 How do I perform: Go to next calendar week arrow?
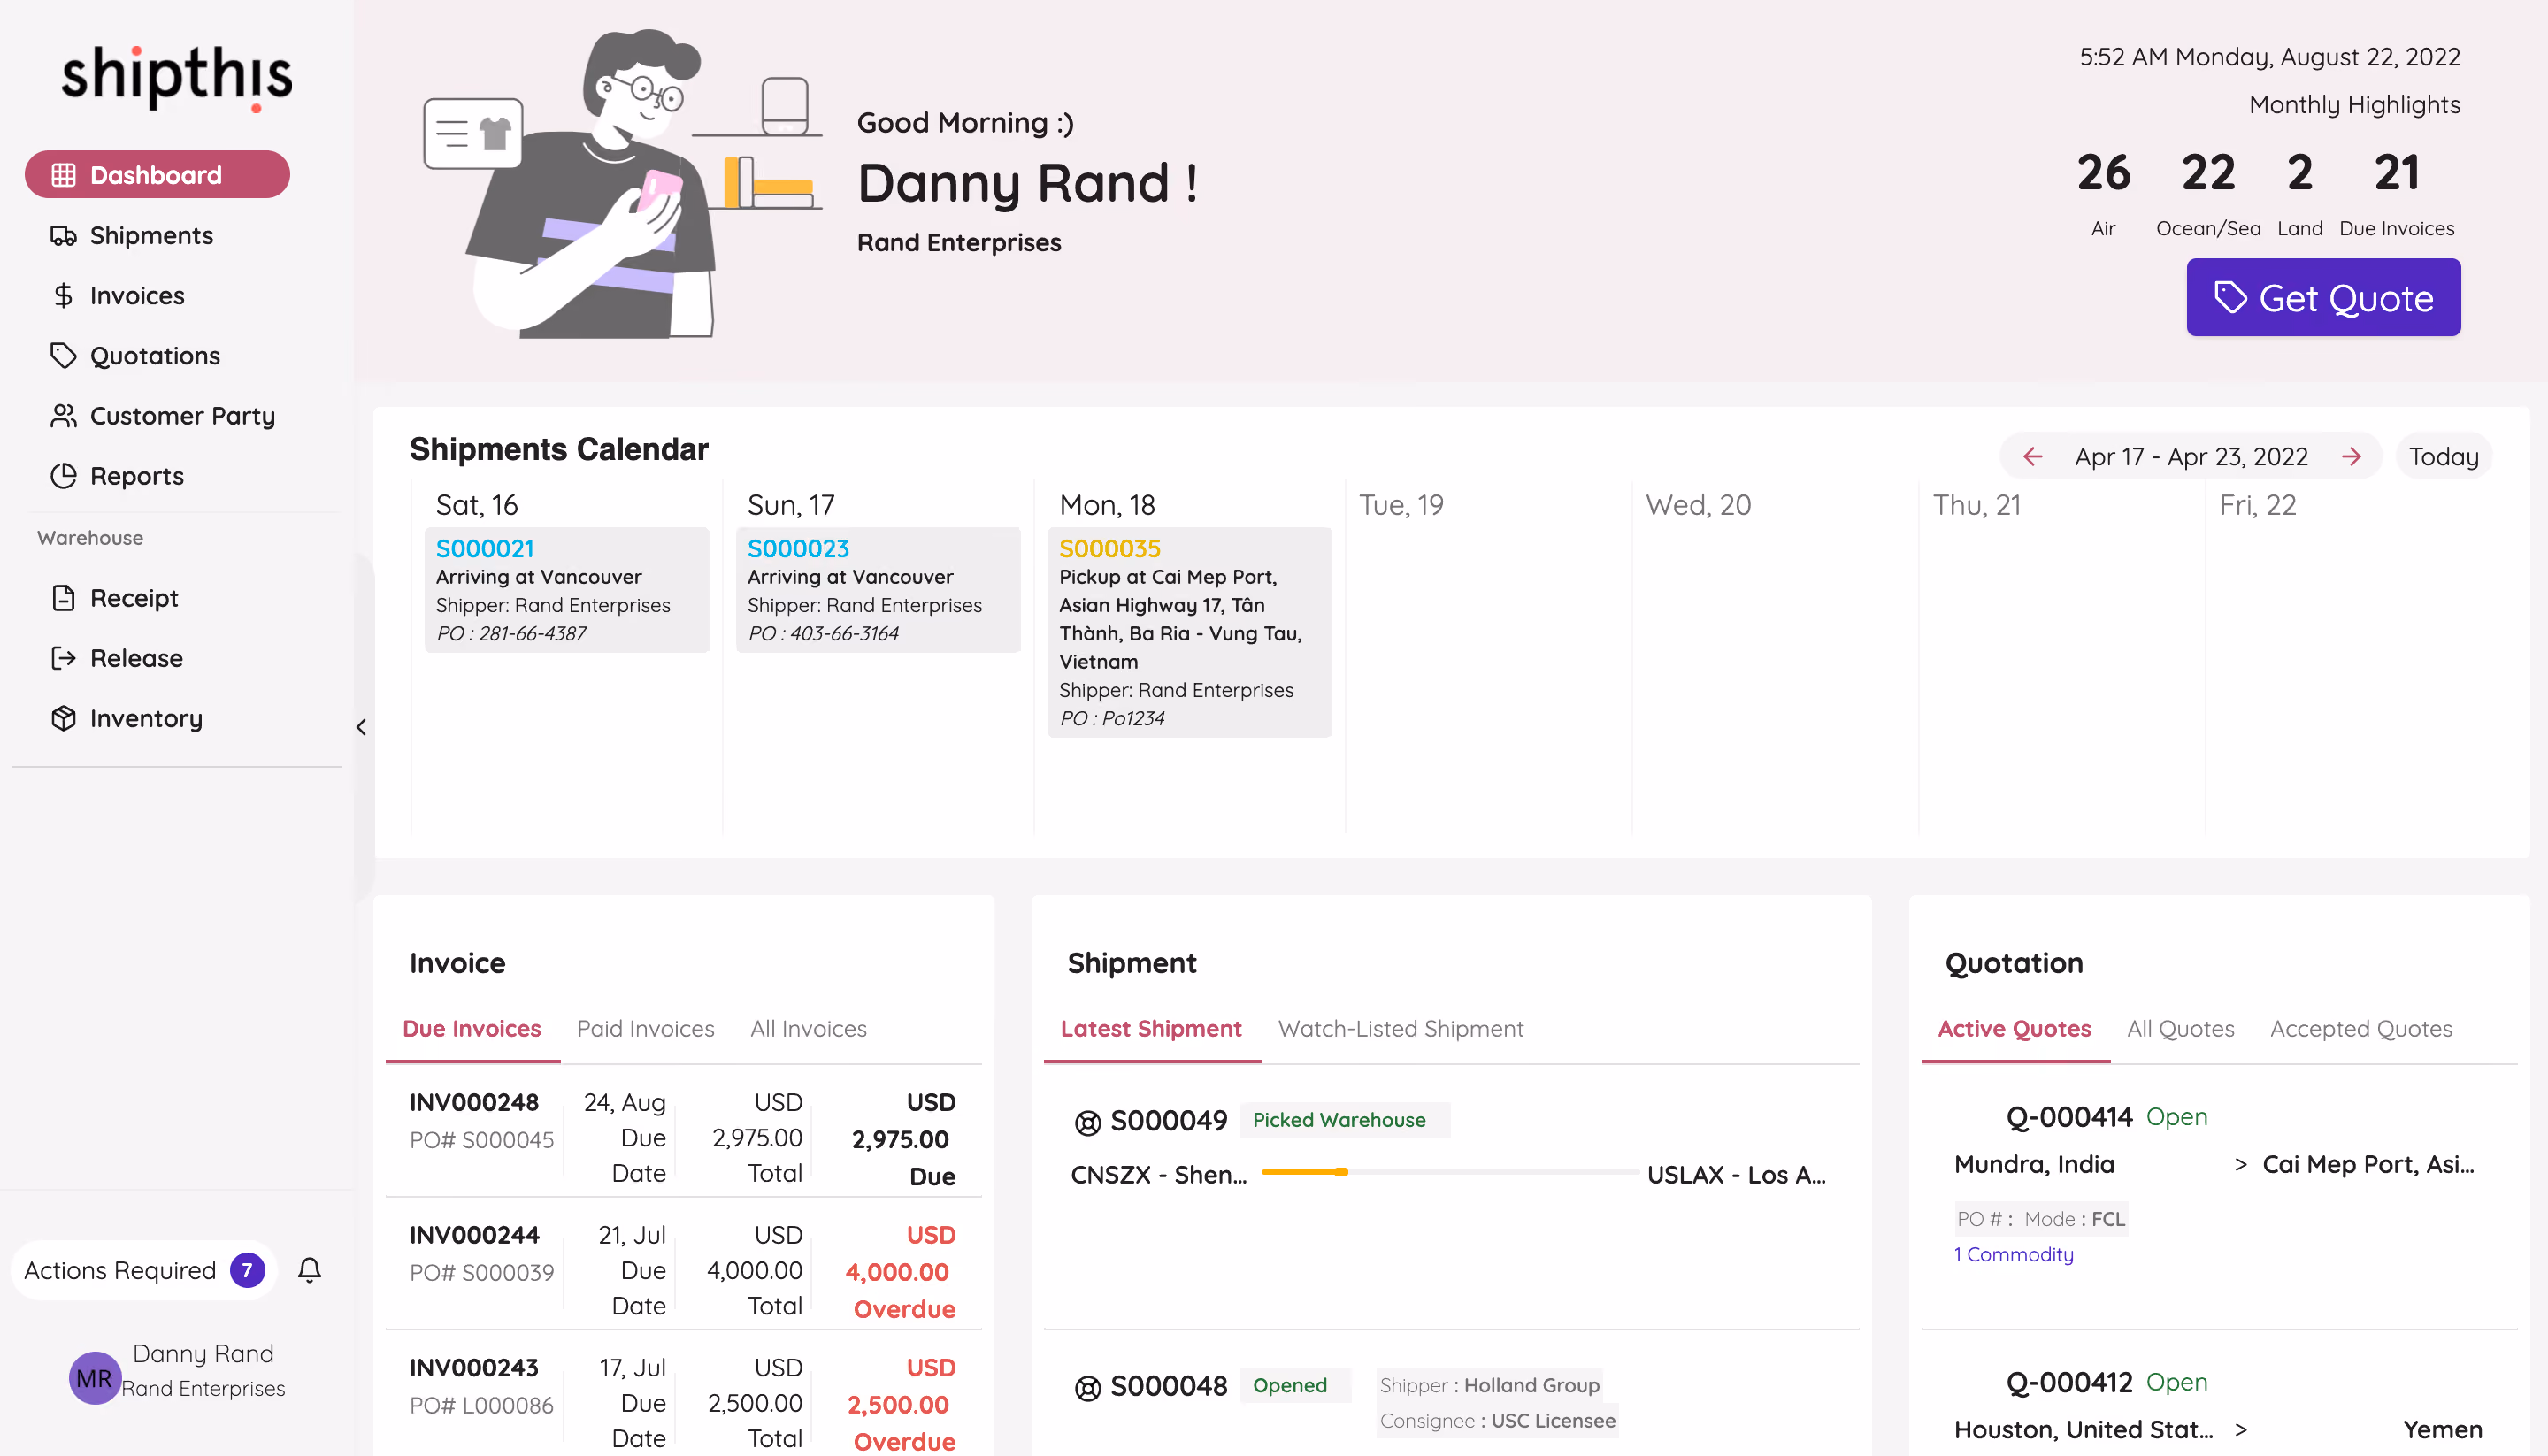coord(2351,457)
